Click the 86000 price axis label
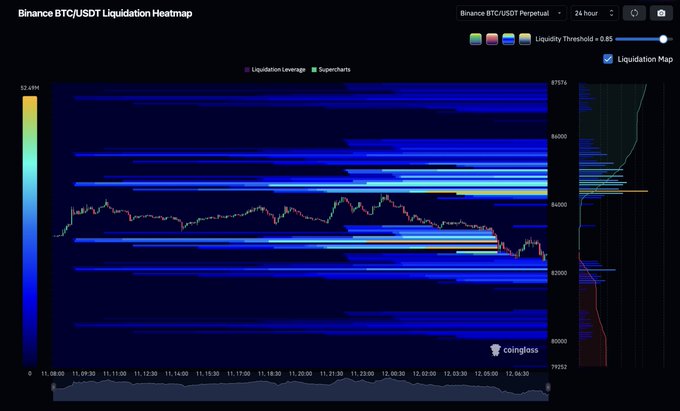 pyautogui.click(x=559, y=137)
